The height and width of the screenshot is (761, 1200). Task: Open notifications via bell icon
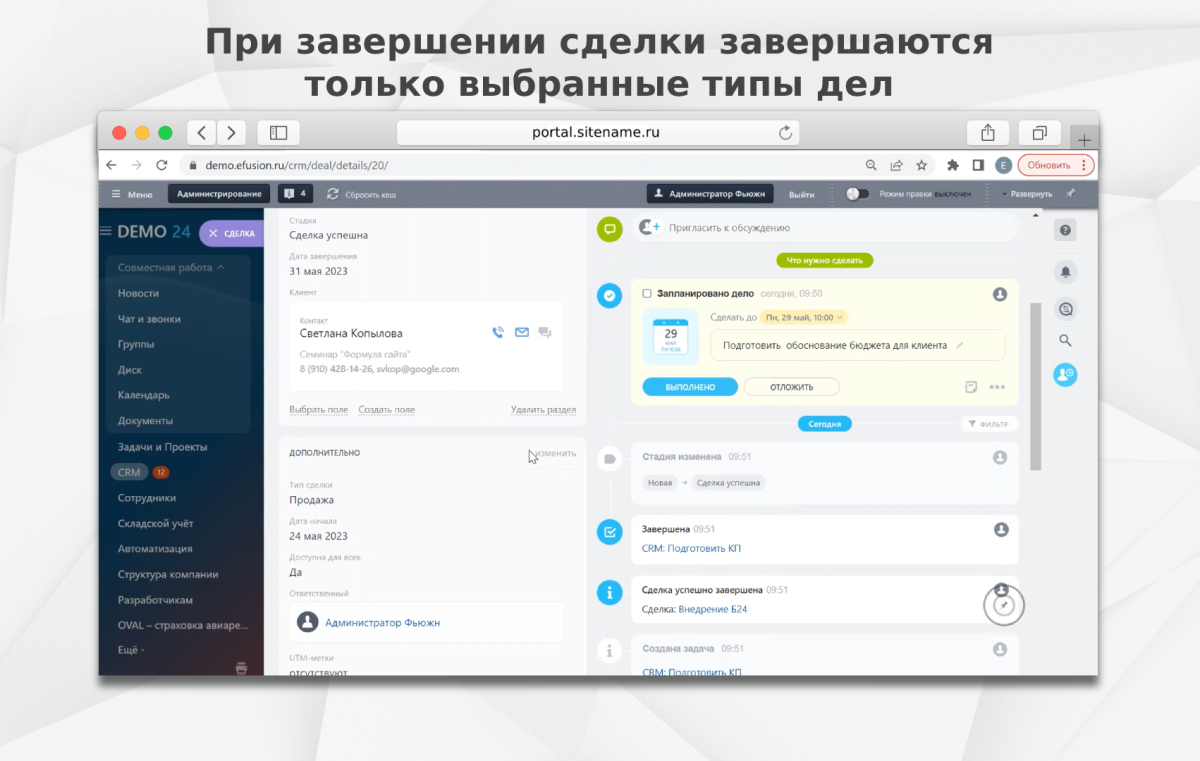(x=1065, y=272)
